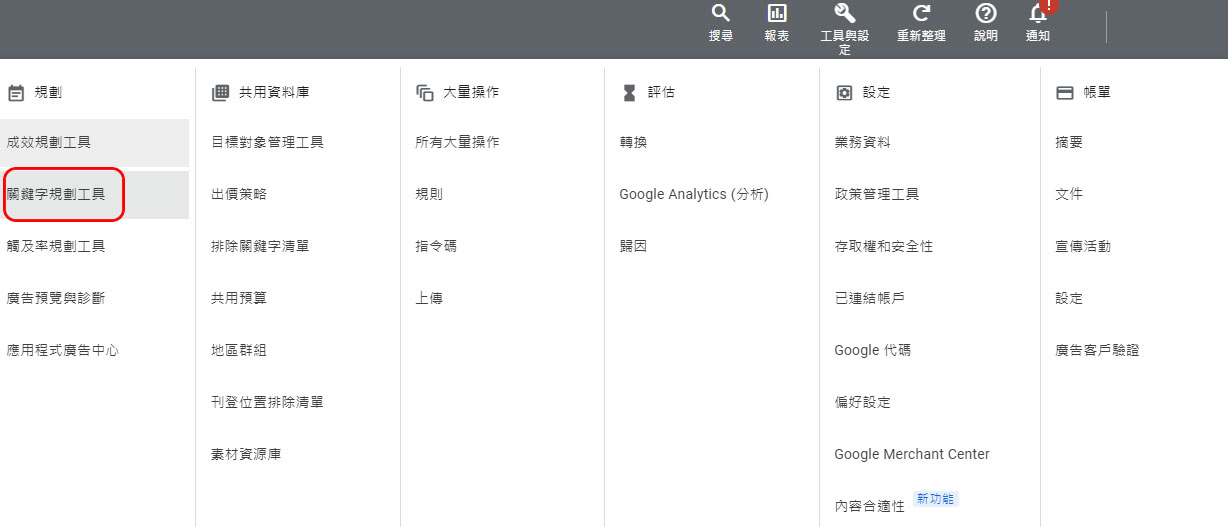The height and width of the screenshot is (527, 1228).
Task: Click the search magnifier icon
Action: click(720, 14)
